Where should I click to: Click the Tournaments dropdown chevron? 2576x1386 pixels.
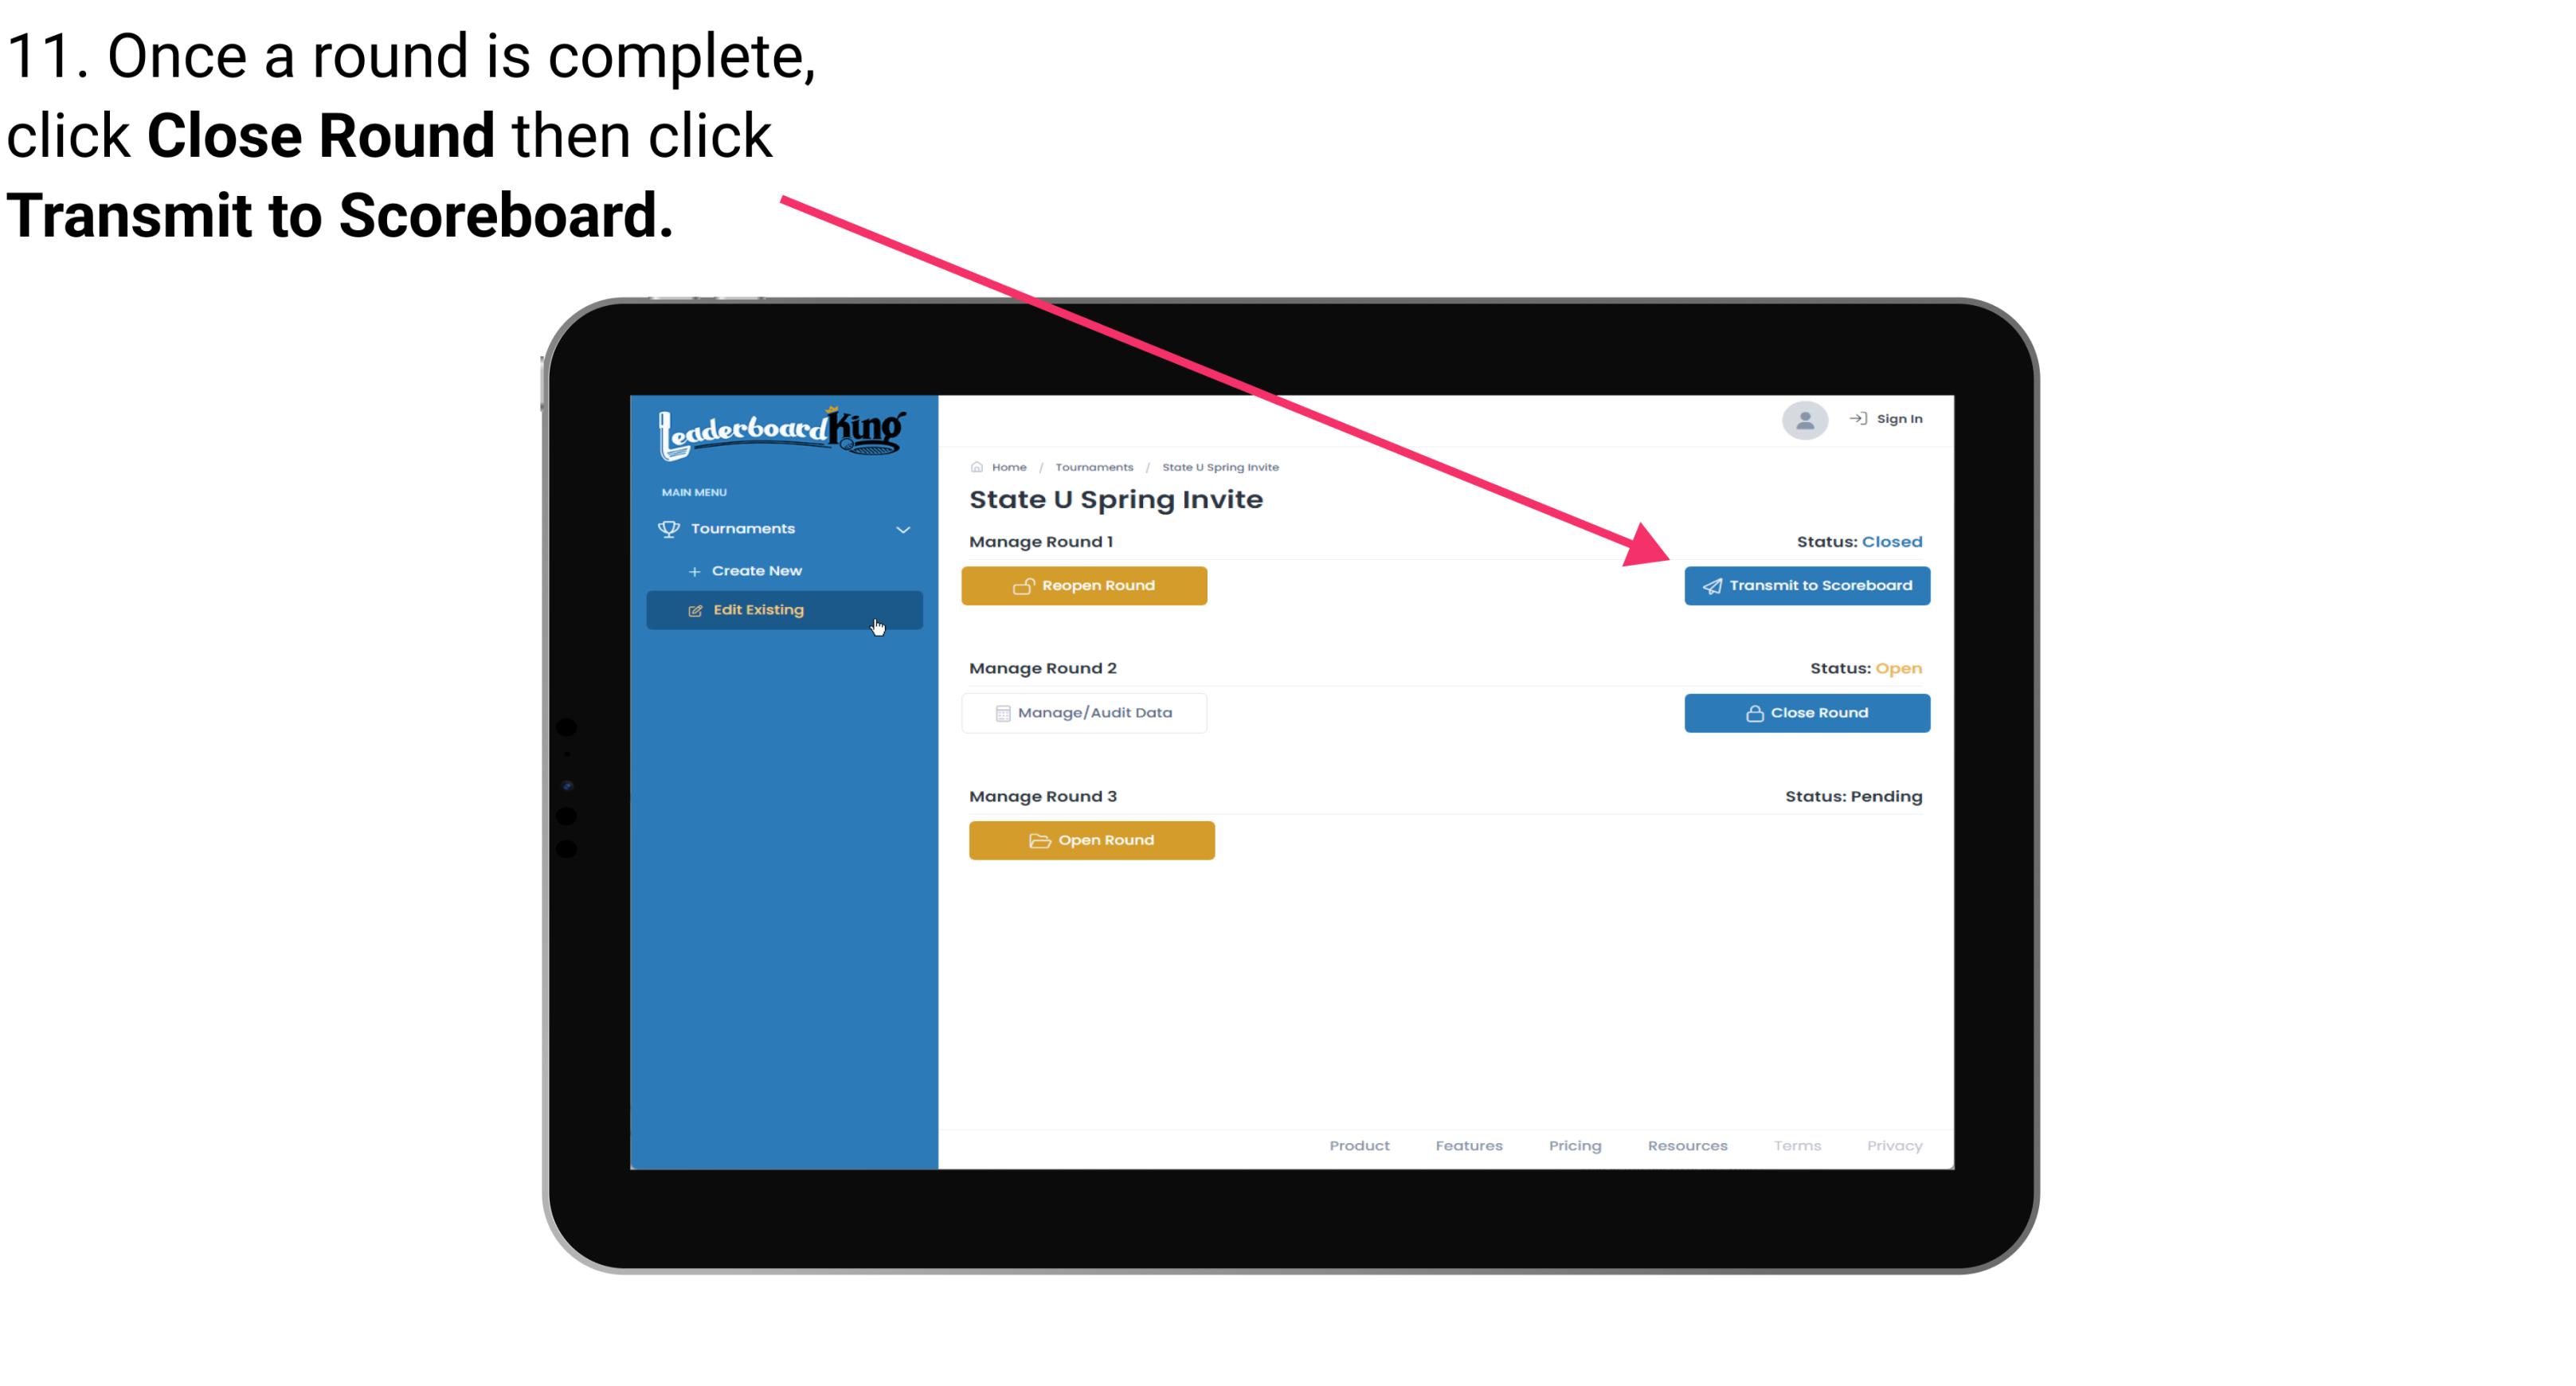coord(902,526)
